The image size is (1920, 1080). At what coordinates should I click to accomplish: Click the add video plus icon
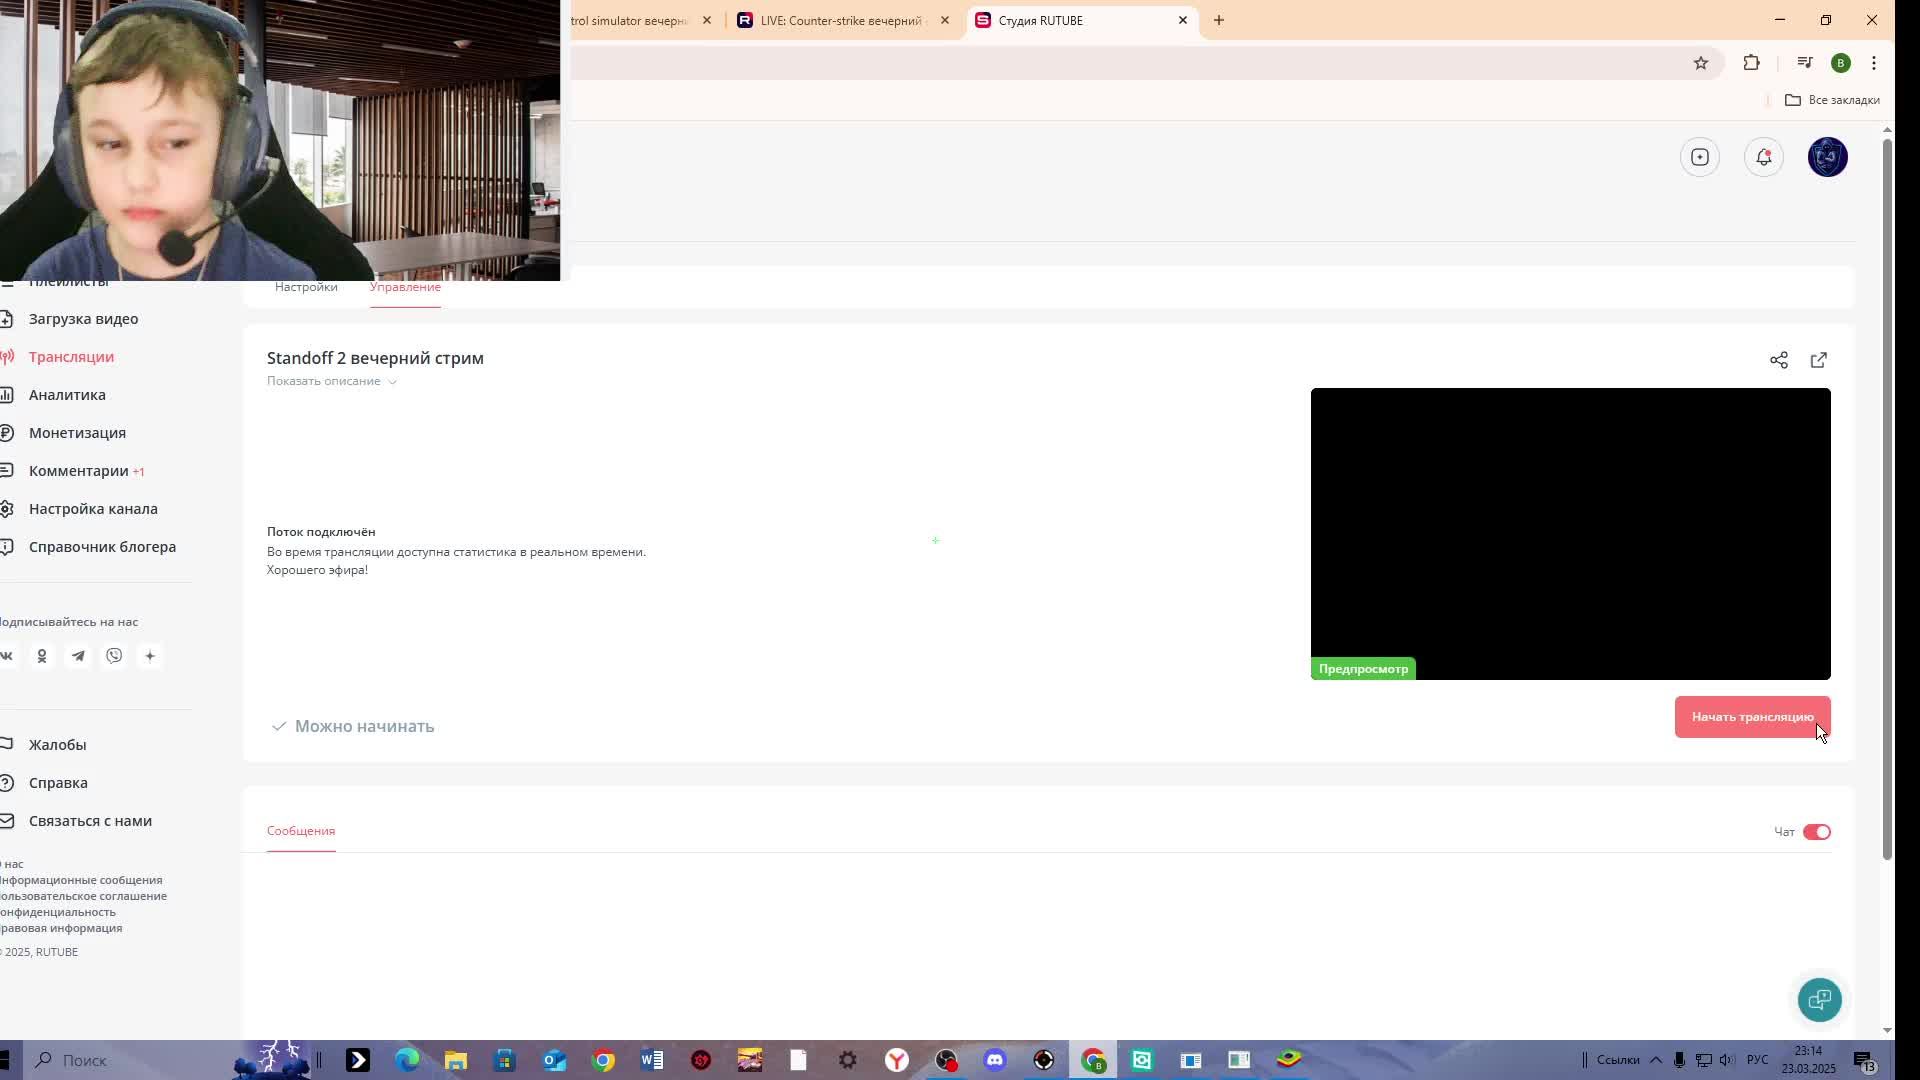coord(1699,157)
